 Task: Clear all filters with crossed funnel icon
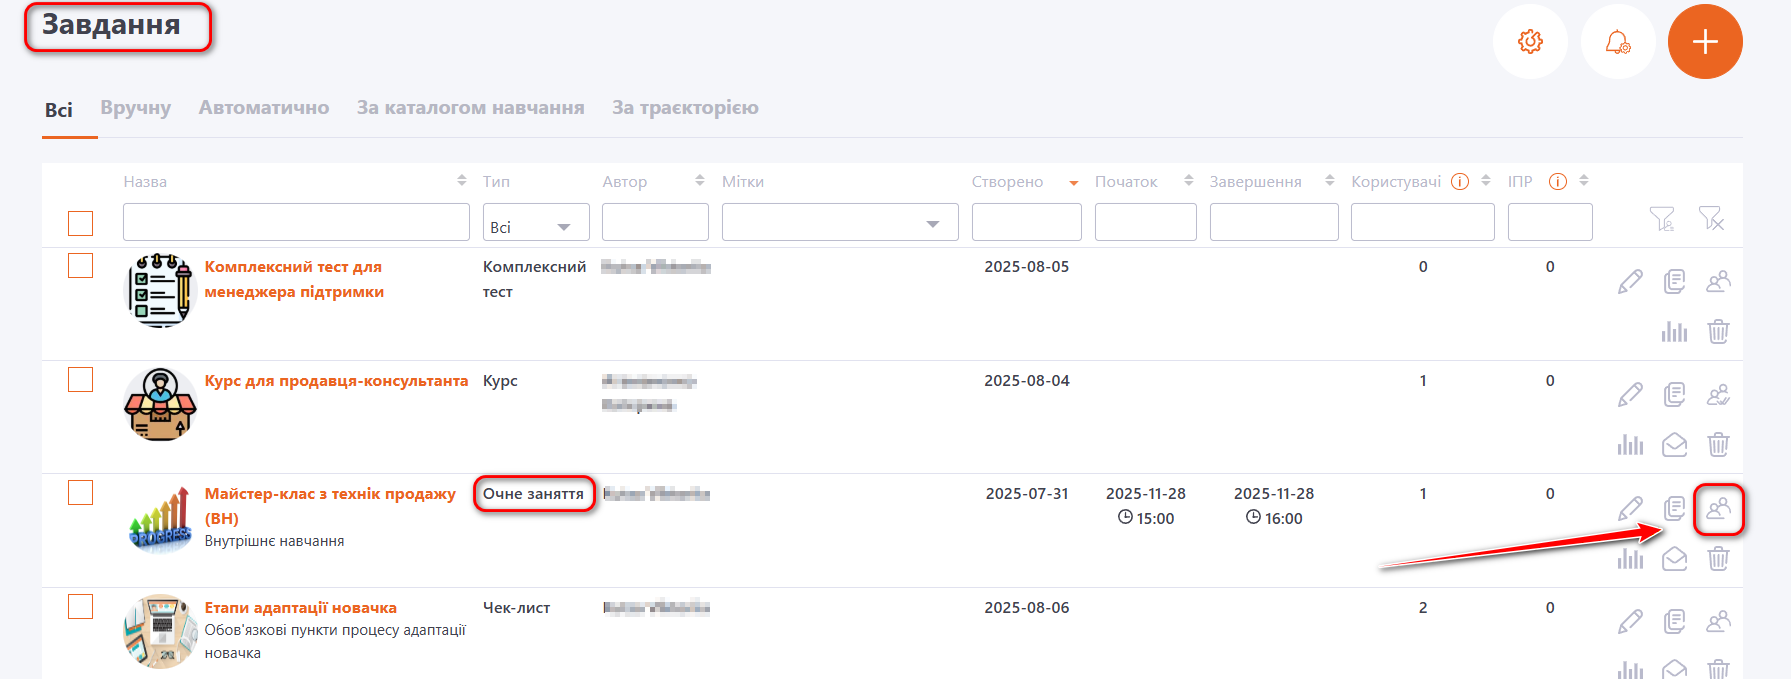coord(1711,219)
